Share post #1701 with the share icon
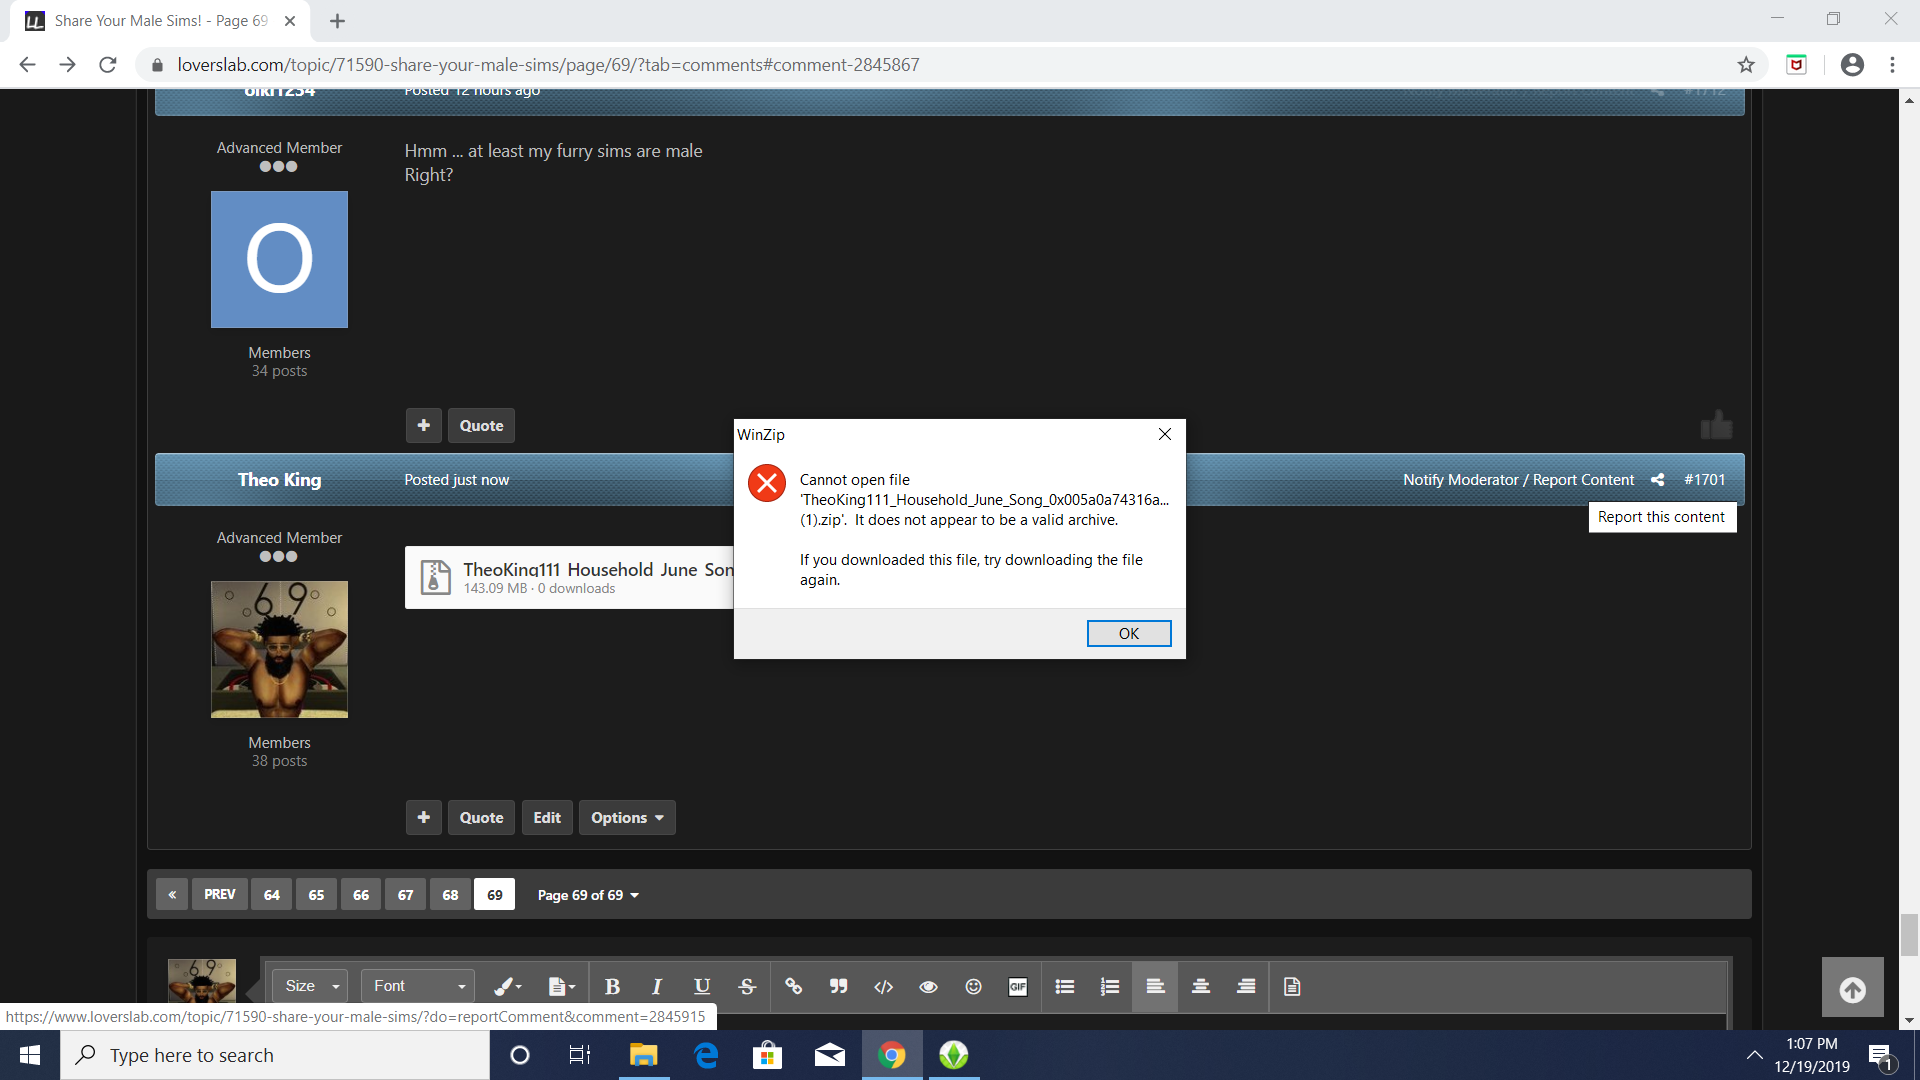 (x=1658, y=480)
